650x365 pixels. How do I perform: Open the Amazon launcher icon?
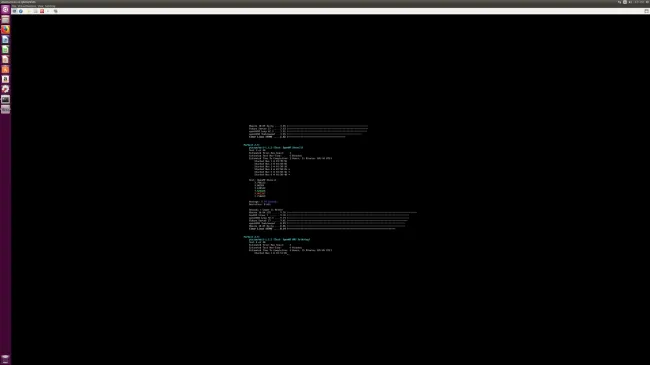5,79
